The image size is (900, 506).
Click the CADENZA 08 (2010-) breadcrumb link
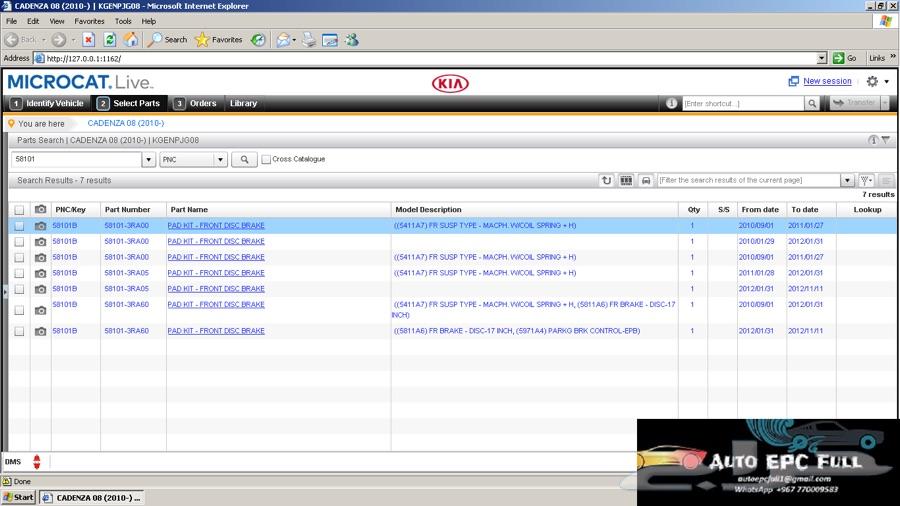(x=126, y=123)
